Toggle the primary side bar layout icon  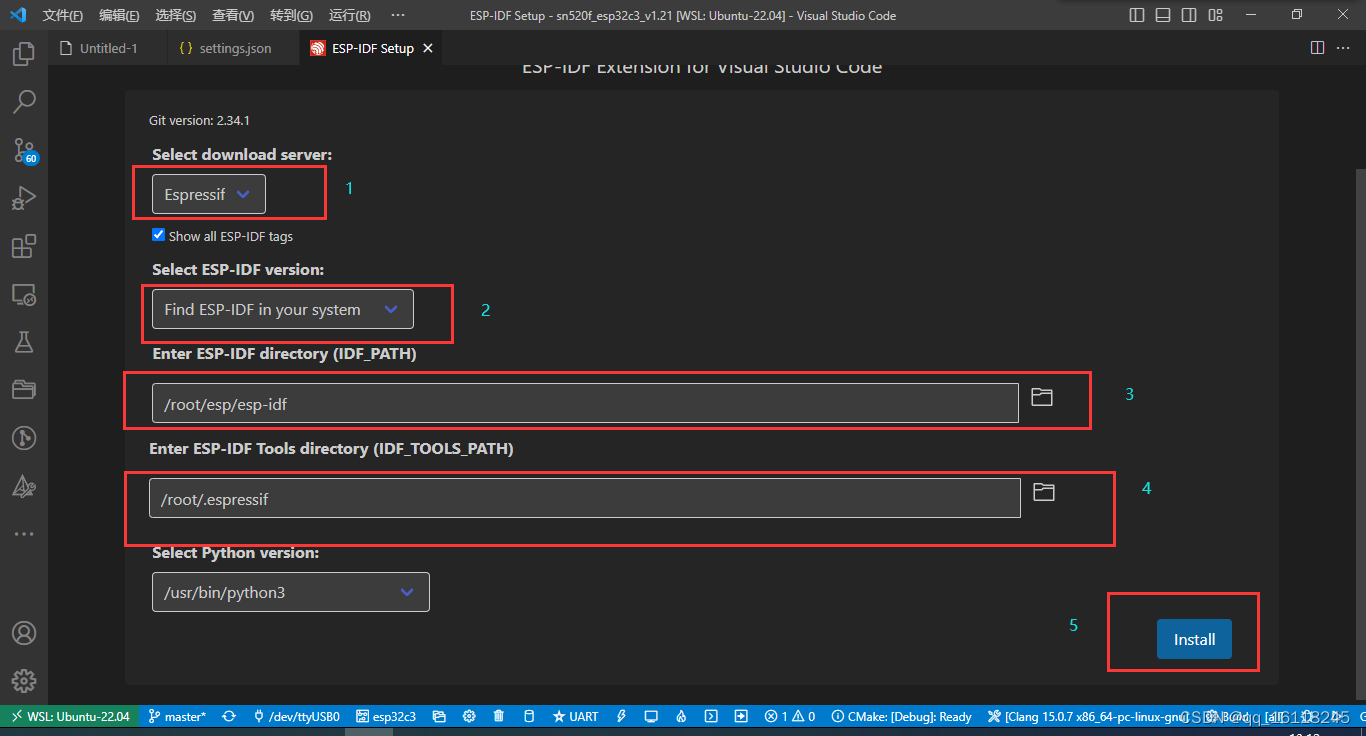point(1137,15)
